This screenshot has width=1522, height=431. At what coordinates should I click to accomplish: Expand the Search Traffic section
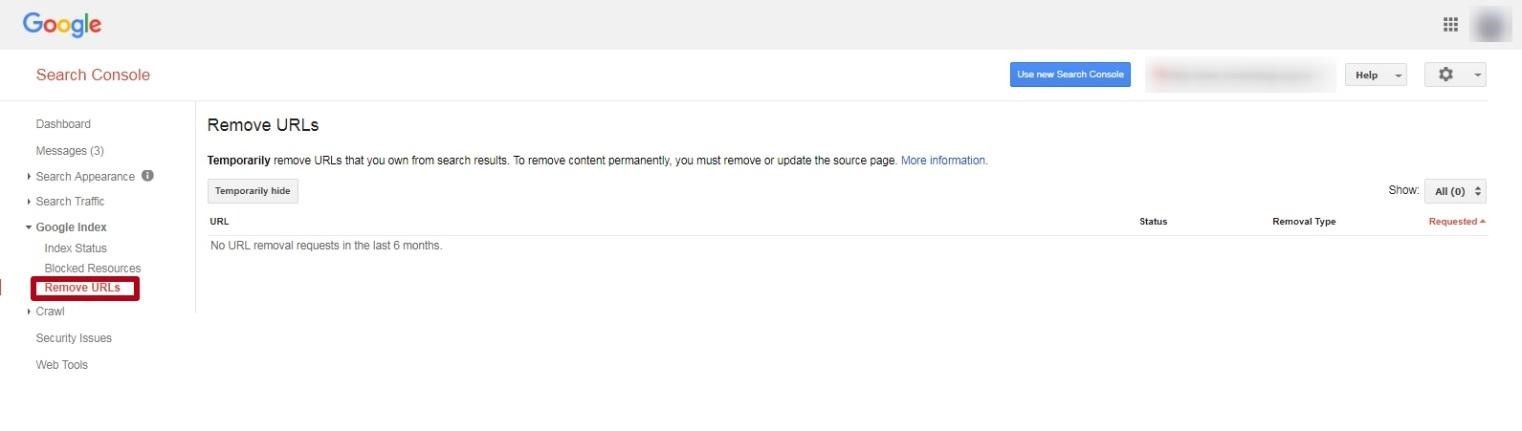[70, 202]
